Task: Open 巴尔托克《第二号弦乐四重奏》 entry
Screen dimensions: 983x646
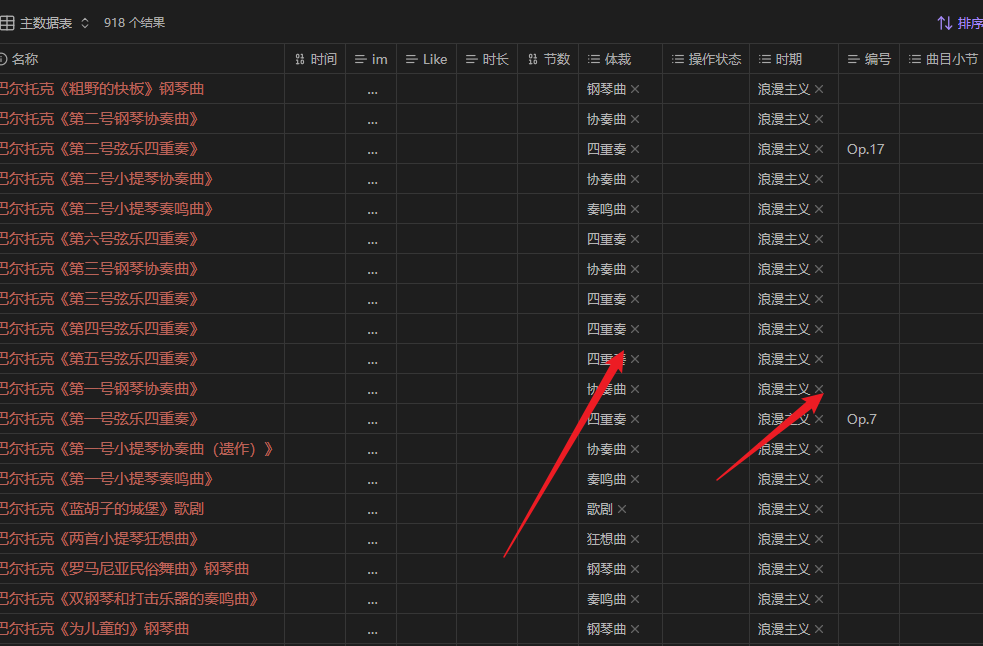Action: point(100,149)
